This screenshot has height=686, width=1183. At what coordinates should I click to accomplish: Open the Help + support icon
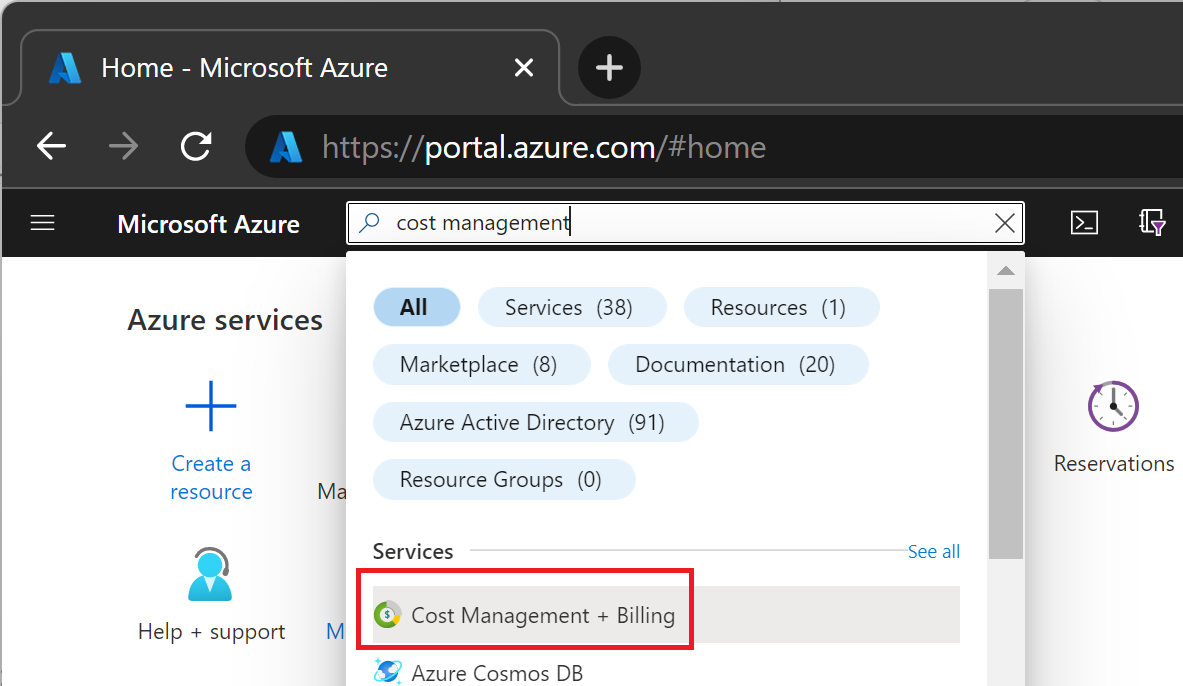pyautogui.click(x=211, y=574)
